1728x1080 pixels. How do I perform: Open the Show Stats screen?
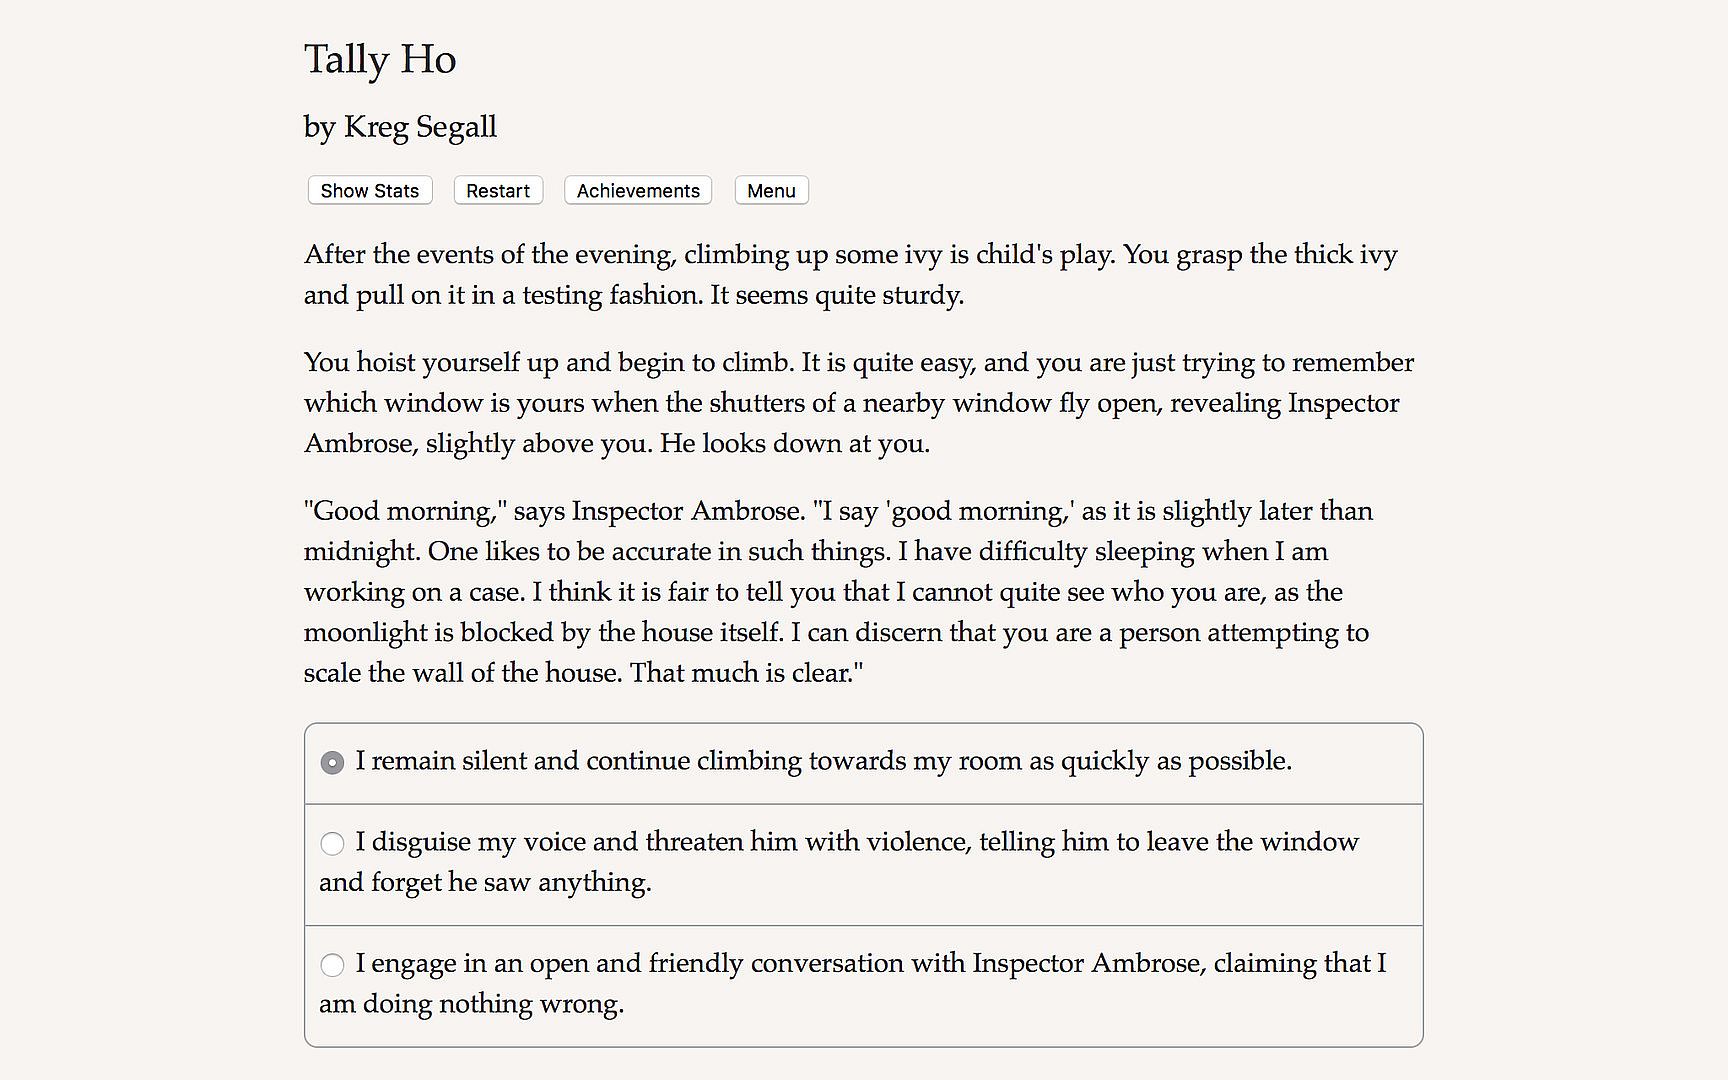(369, 191)
